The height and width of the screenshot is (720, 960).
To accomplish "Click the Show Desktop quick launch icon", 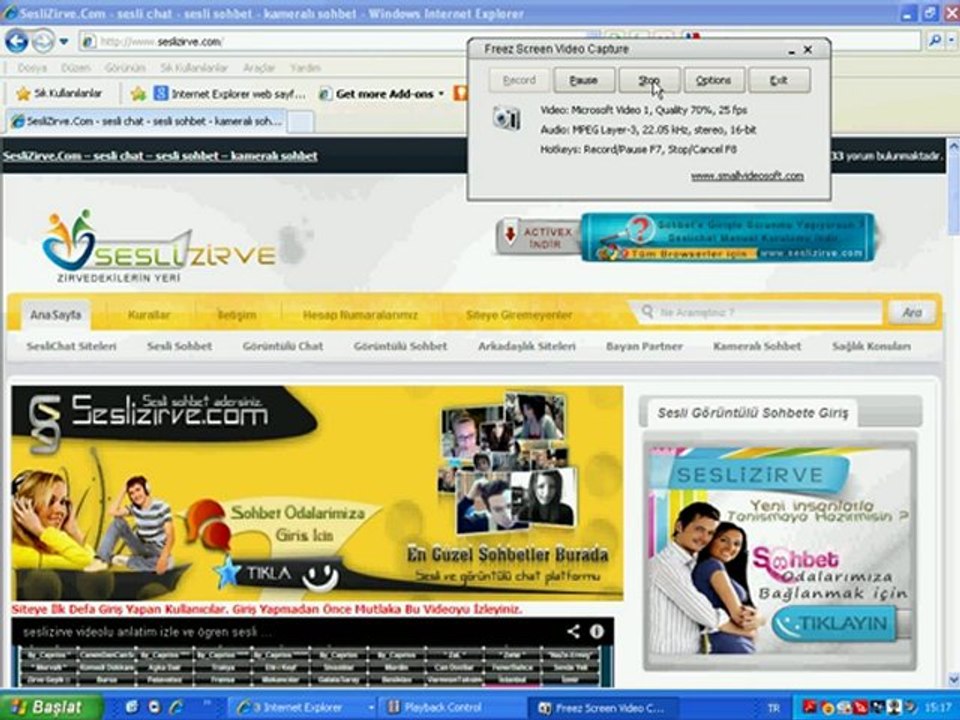I will [132, 707].
